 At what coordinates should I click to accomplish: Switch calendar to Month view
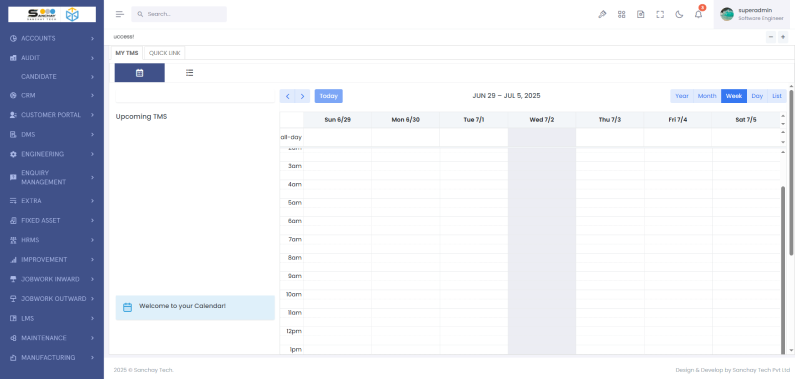pyautogui.click(x=707, y=96)
